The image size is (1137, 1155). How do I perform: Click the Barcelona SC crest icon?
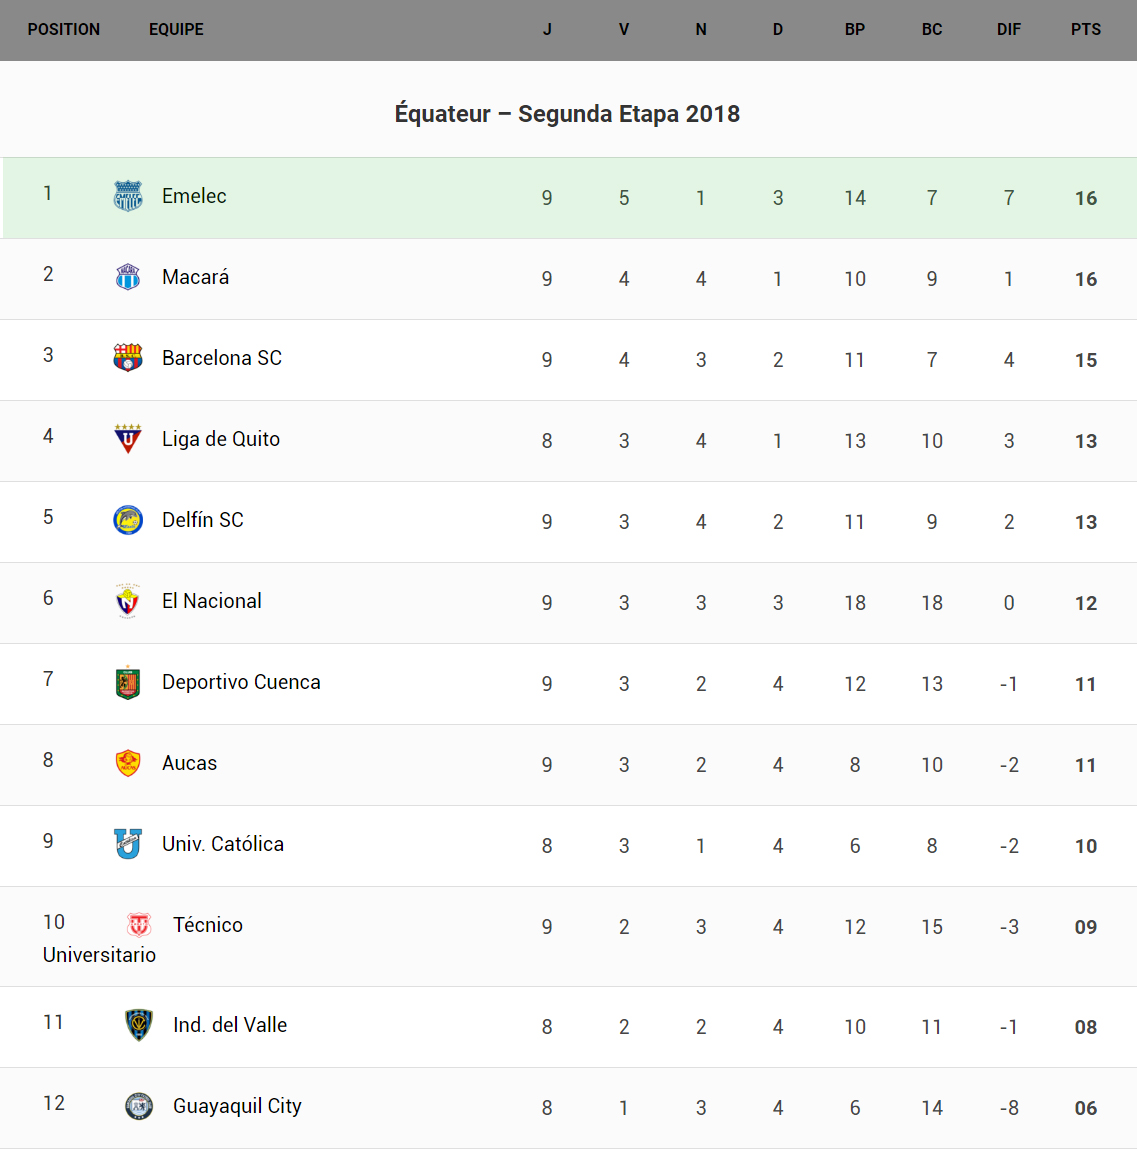pyautogui.click(x=128, y=358)
